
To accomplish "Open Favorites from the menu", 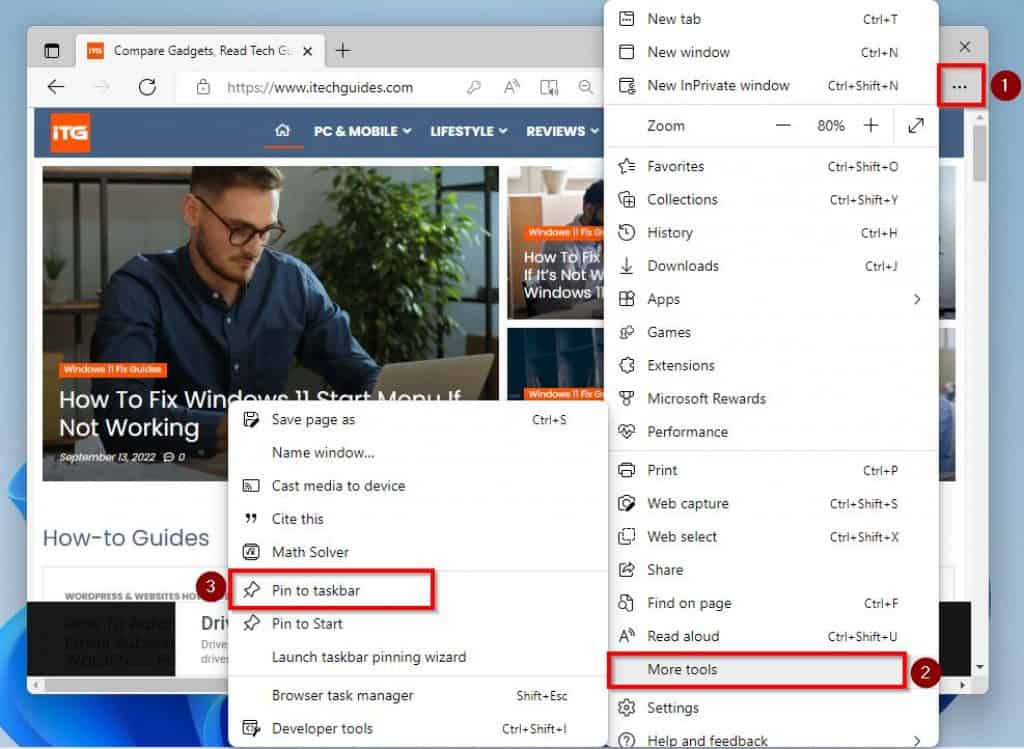I will [771, 167].
